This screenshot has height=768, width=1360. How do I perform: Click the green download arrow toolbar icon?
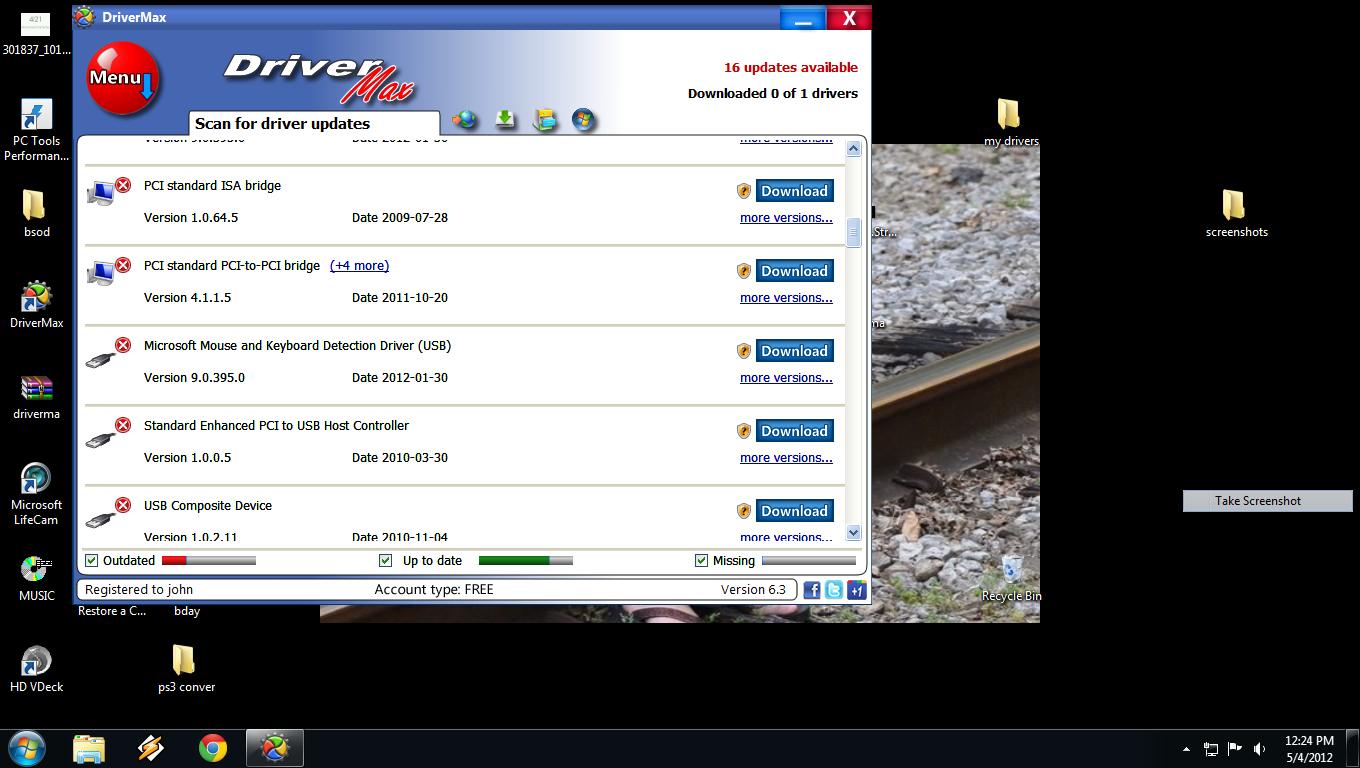(505, 120)
